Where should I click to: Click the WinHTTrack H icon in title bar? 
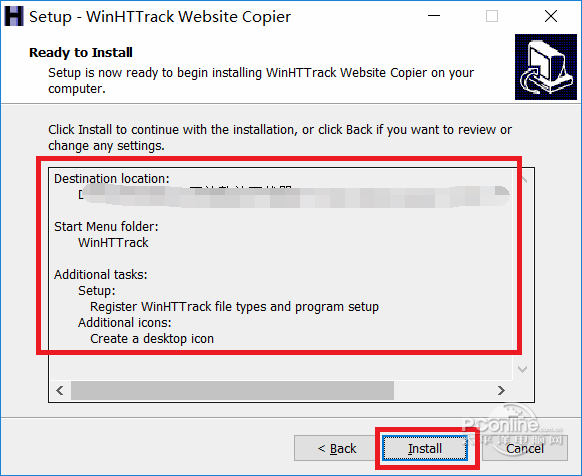14,16
